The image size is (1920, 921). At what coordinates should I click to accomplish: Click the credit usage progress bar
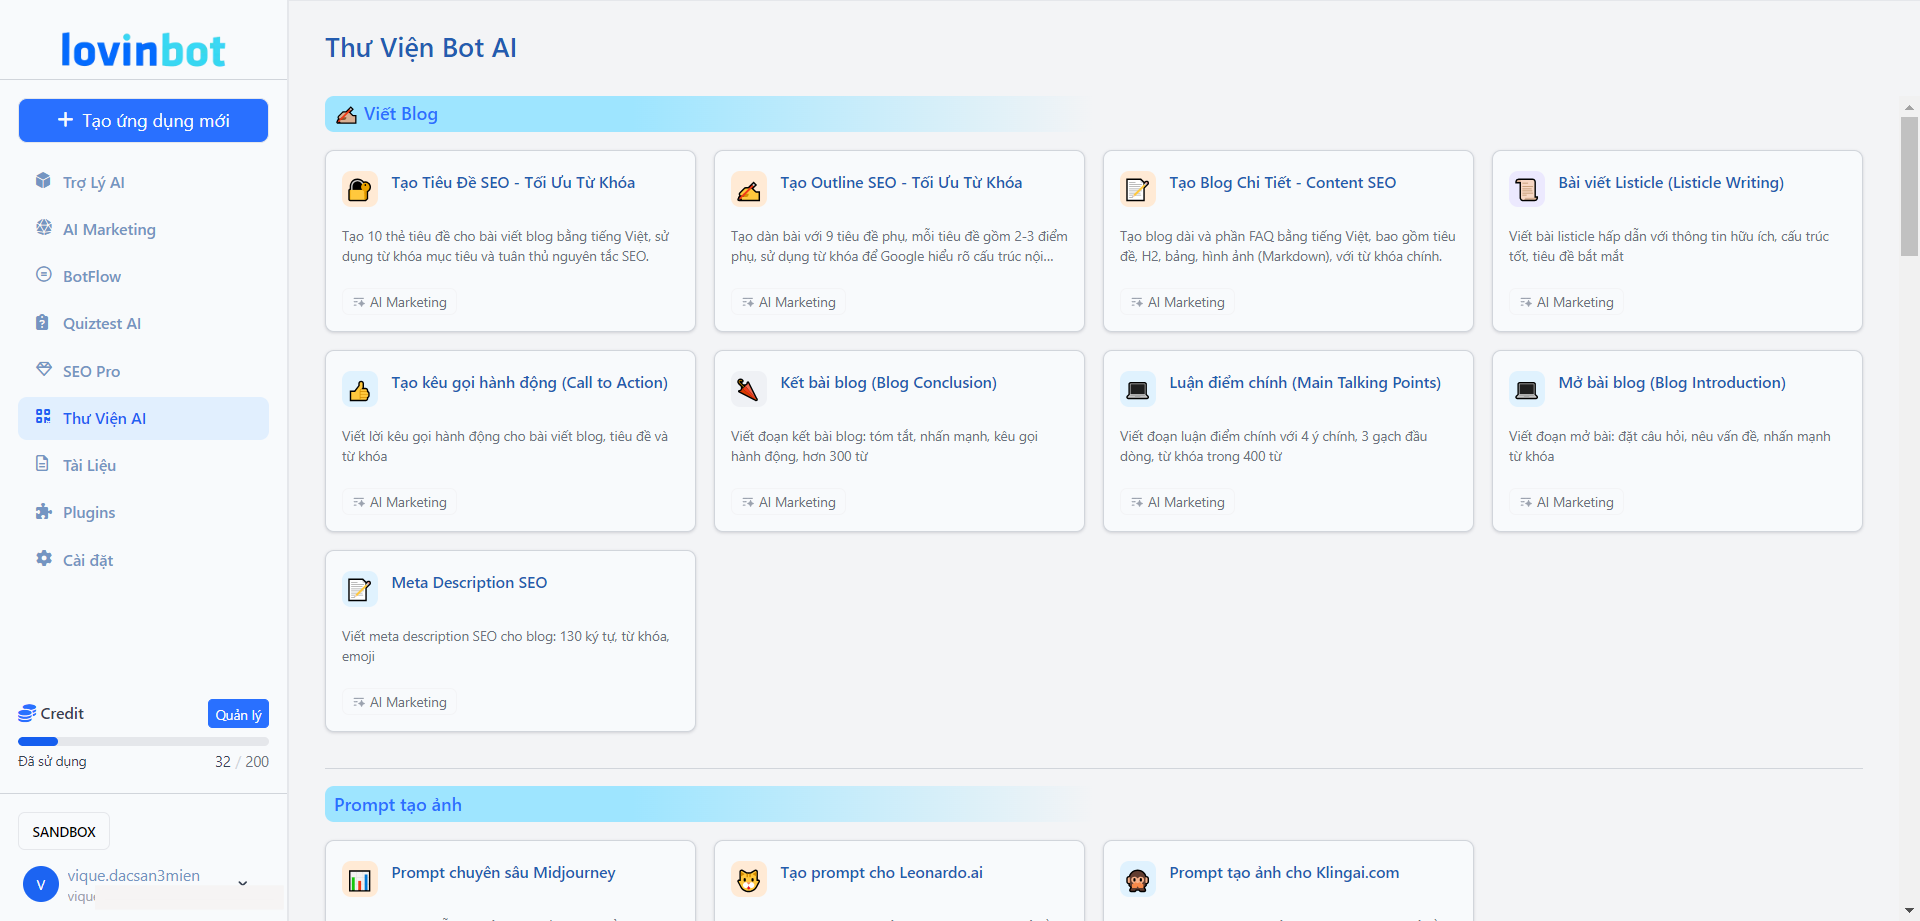[143, 741]
